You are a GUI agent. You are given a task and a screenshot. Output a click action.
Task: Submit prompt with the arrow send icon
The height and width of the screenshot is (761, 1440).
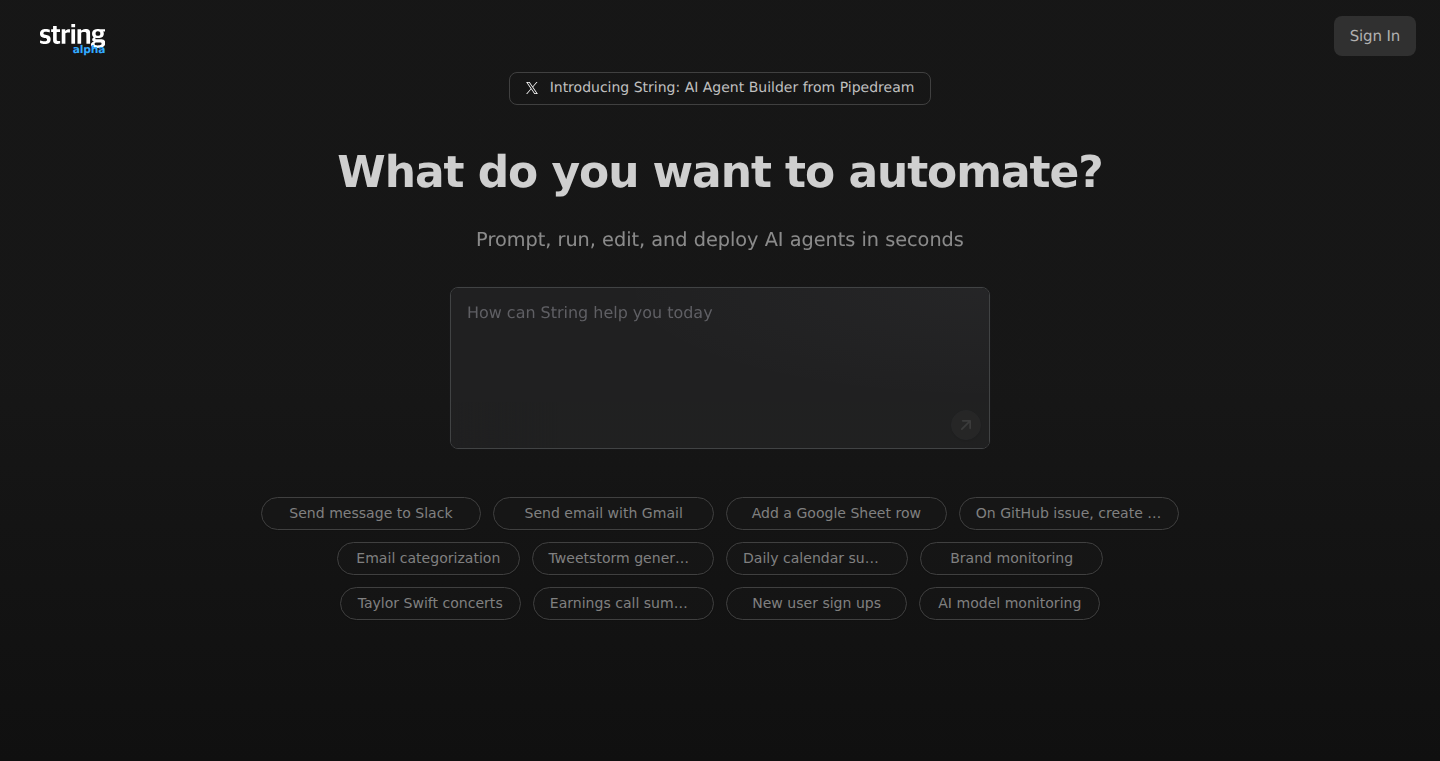point(965,425)
